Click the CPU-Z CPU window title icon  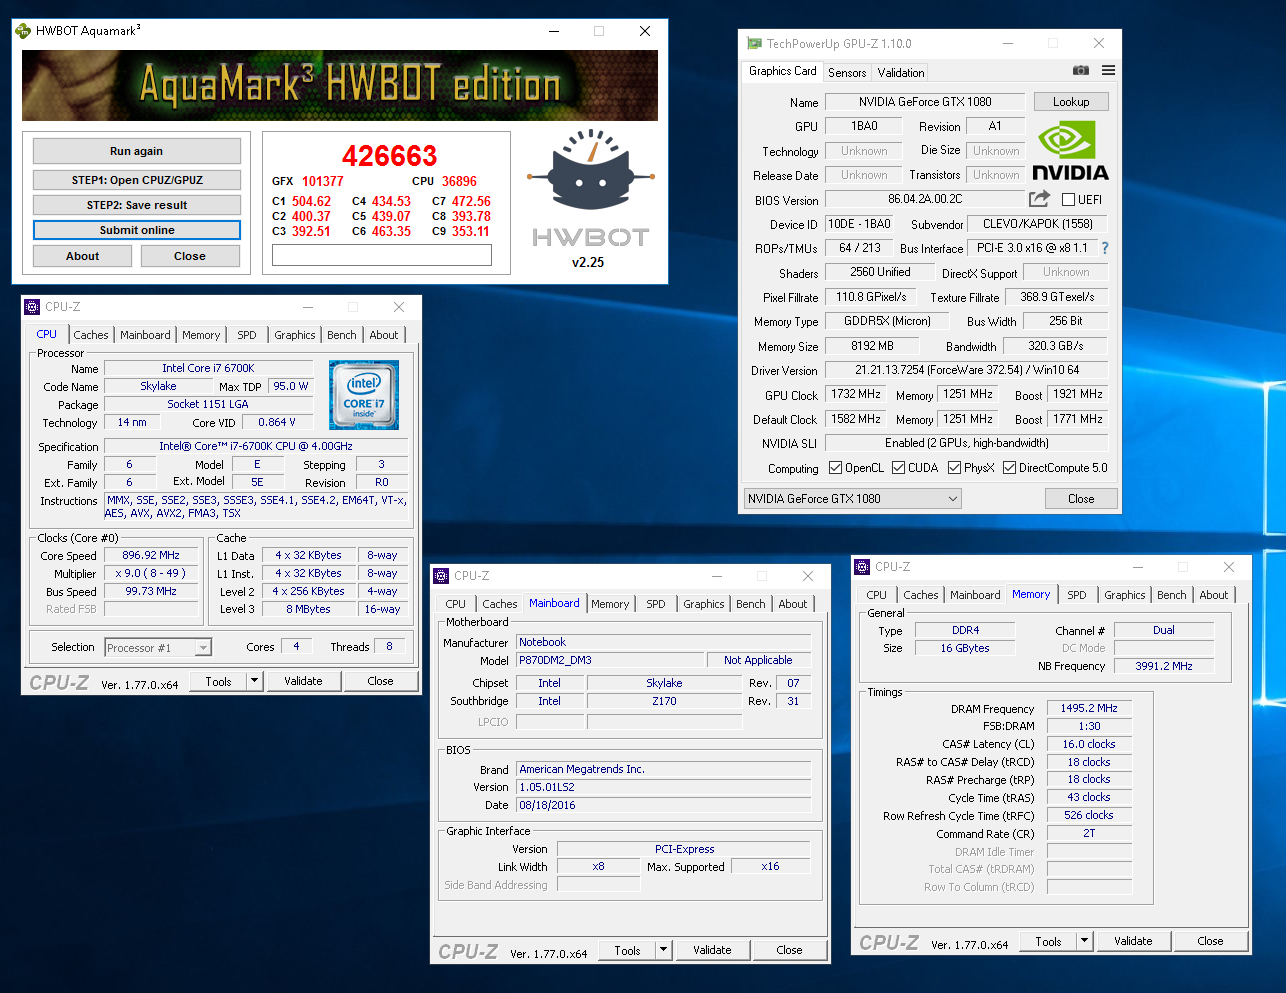[32, 307]
